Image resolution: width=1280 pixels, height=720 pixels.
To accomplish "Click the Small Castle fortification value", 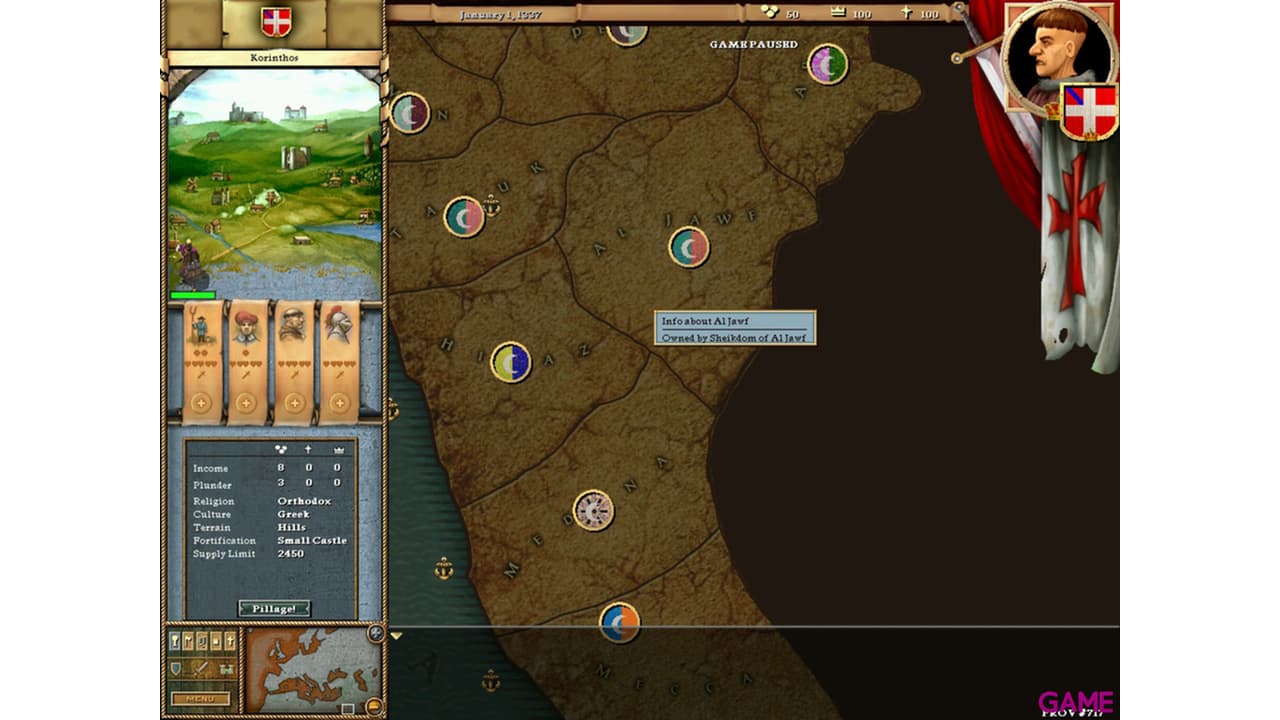I will pyautogui.click(x=312, y=540).
